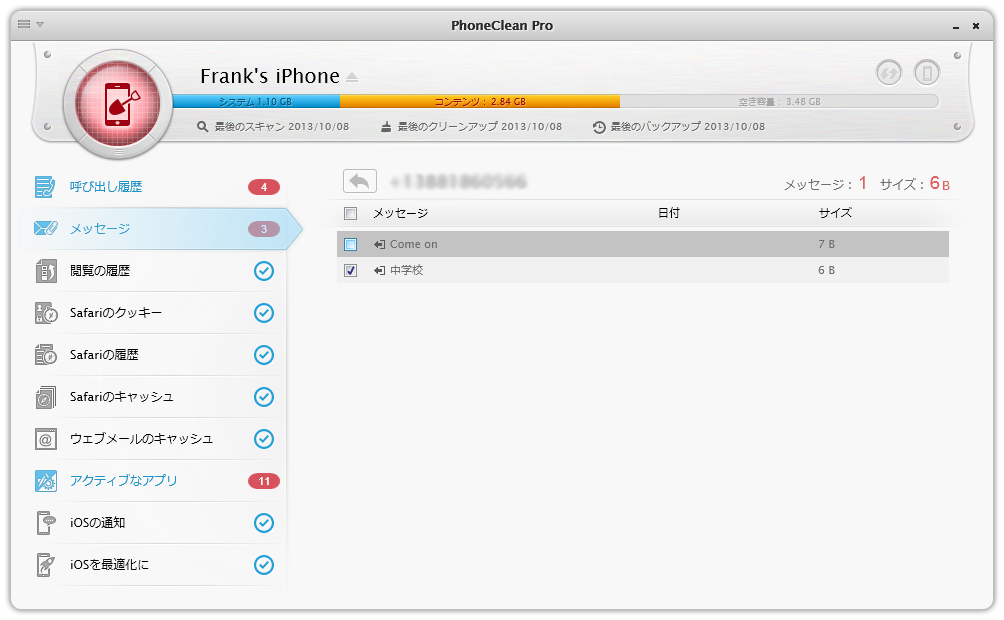Open アクティブなアプリ category
This screenshot has height=620, width=1004.
(x=124, y=481)
